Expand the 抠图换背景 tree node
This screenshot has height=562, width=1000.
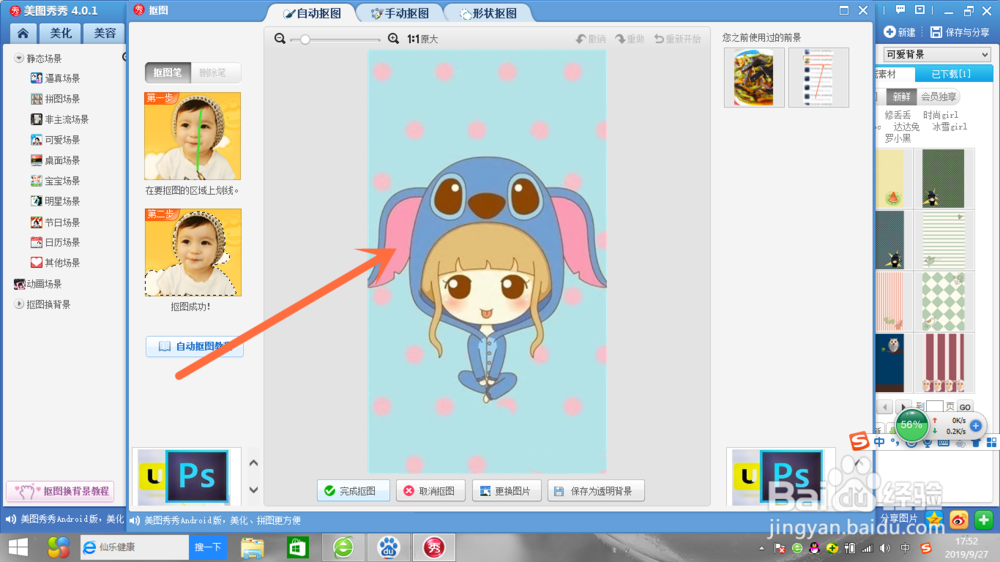coord(19,304)
